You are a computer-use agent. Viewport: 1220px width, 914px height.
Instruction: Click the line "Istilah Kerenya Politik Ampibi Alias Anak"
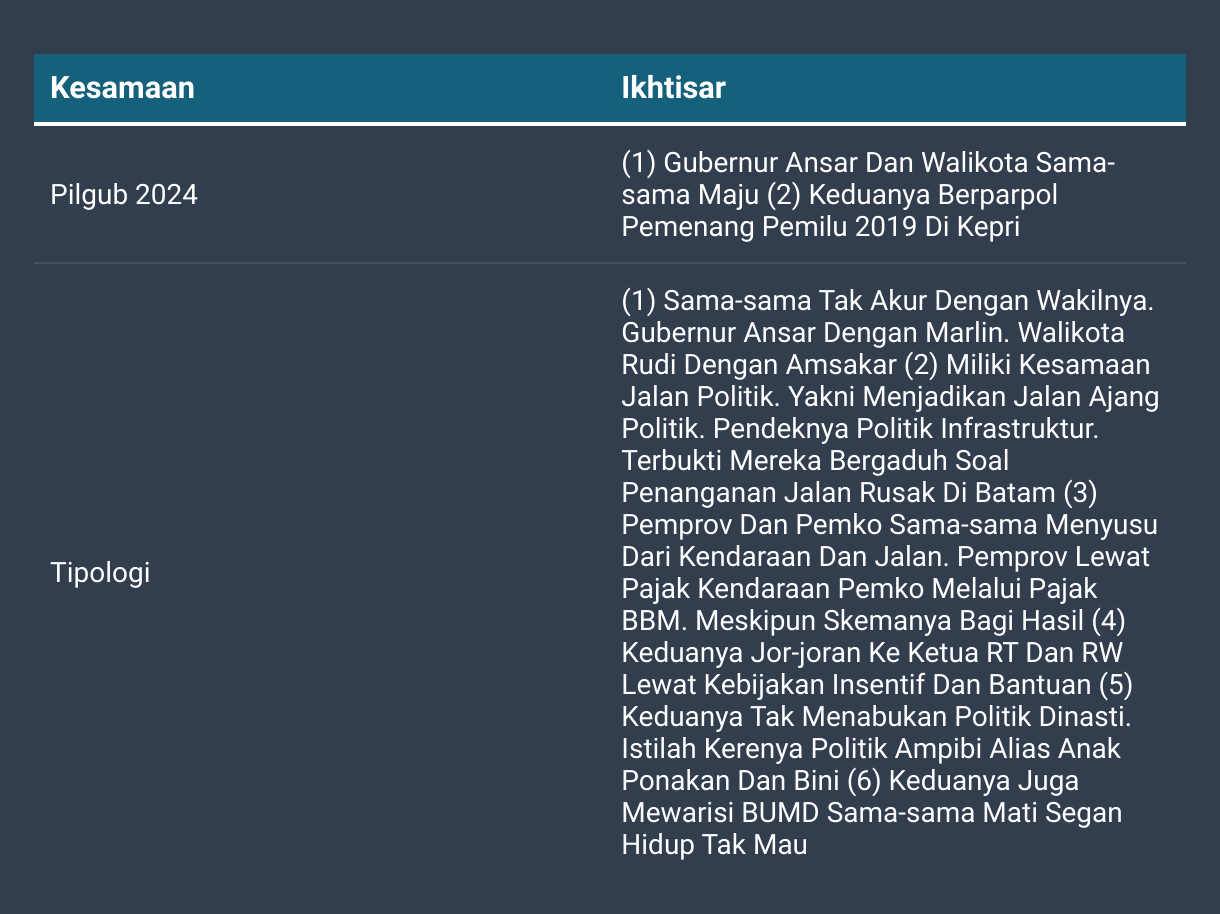(871, 748)
